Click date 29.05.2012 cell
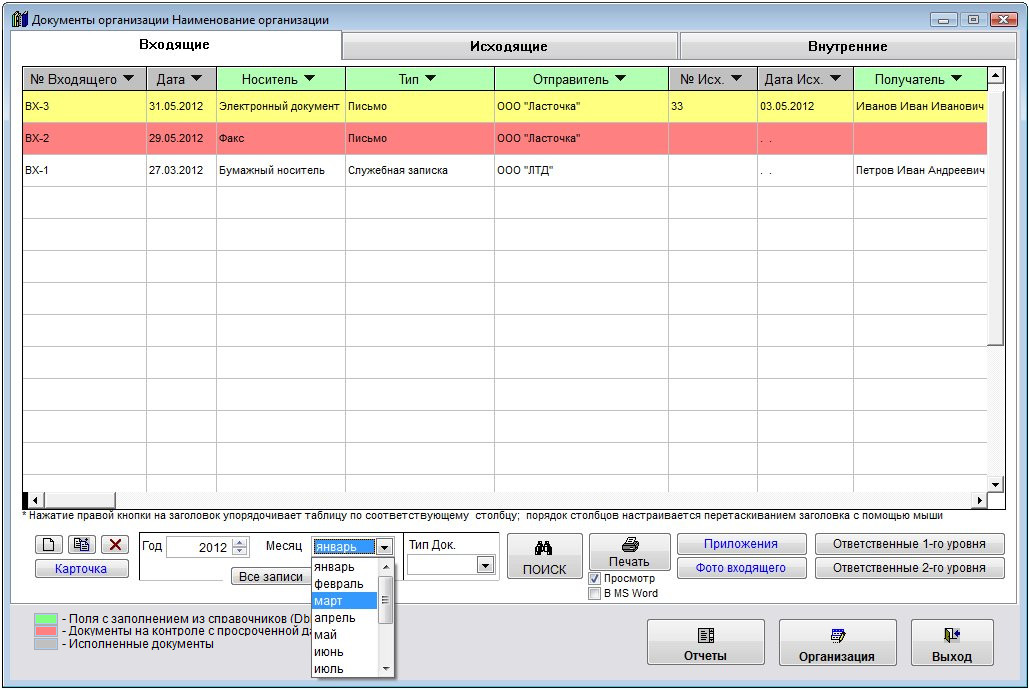 point(181,139)
